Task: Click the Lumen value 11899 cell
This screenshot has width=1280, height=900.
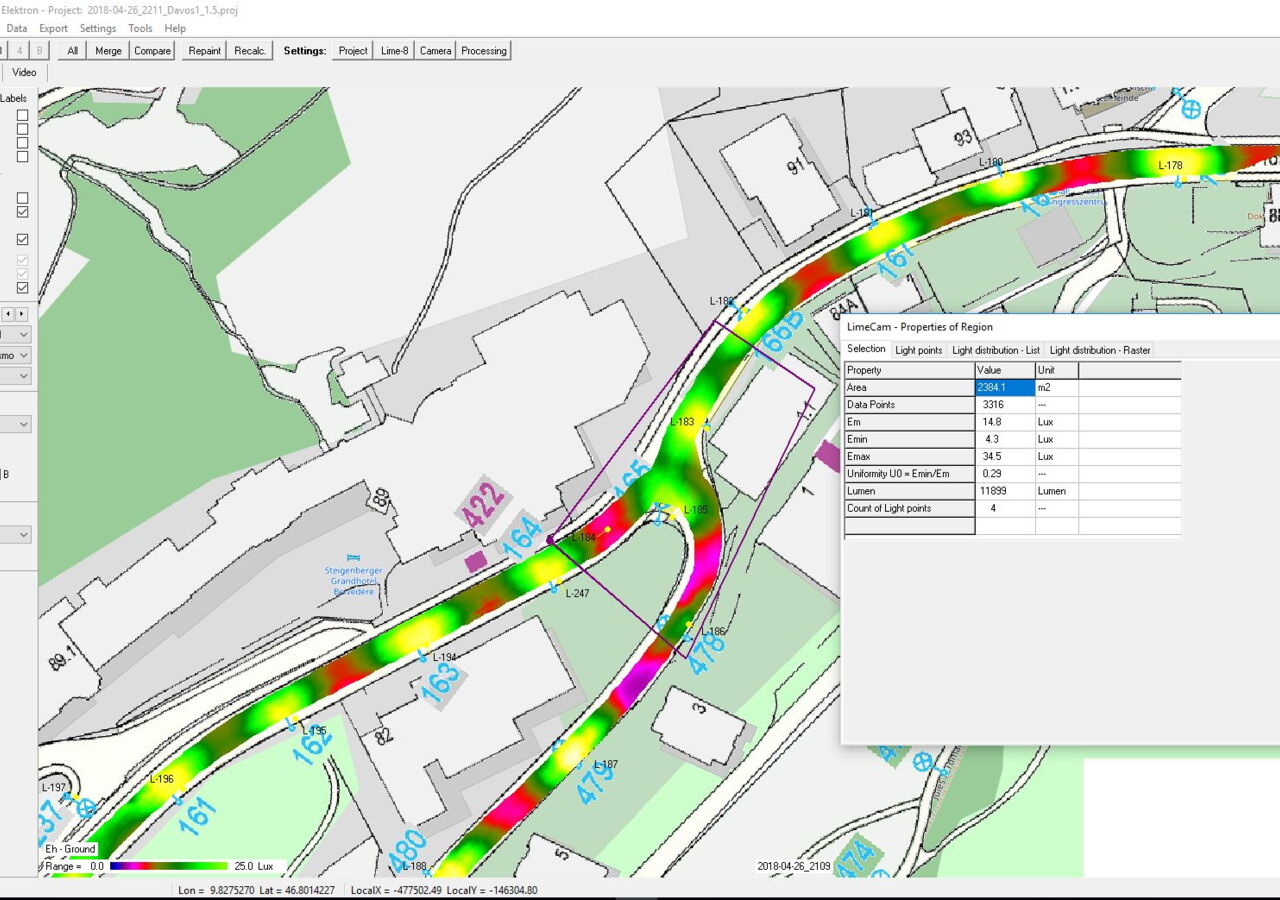Action: [x=1005, y=491]
